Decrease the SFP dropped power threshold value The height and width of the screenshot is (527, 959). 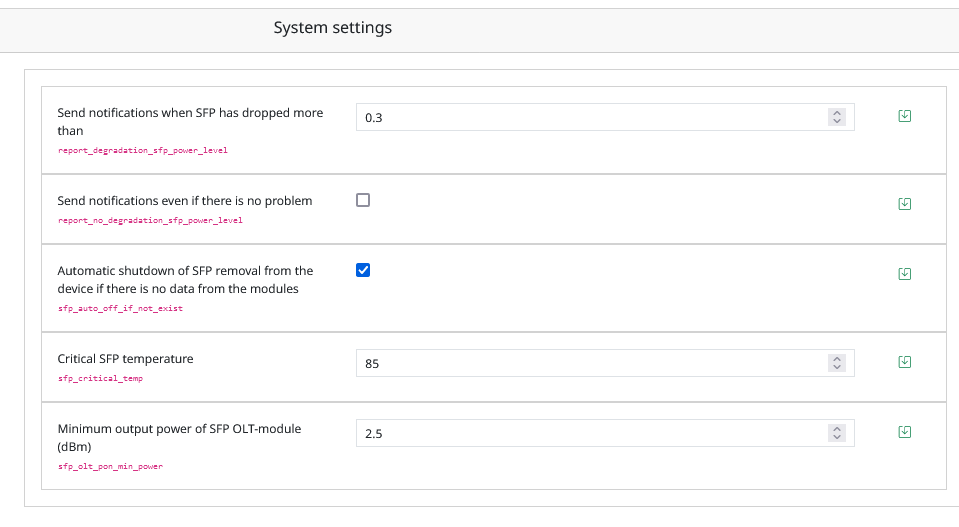[837, 121]
